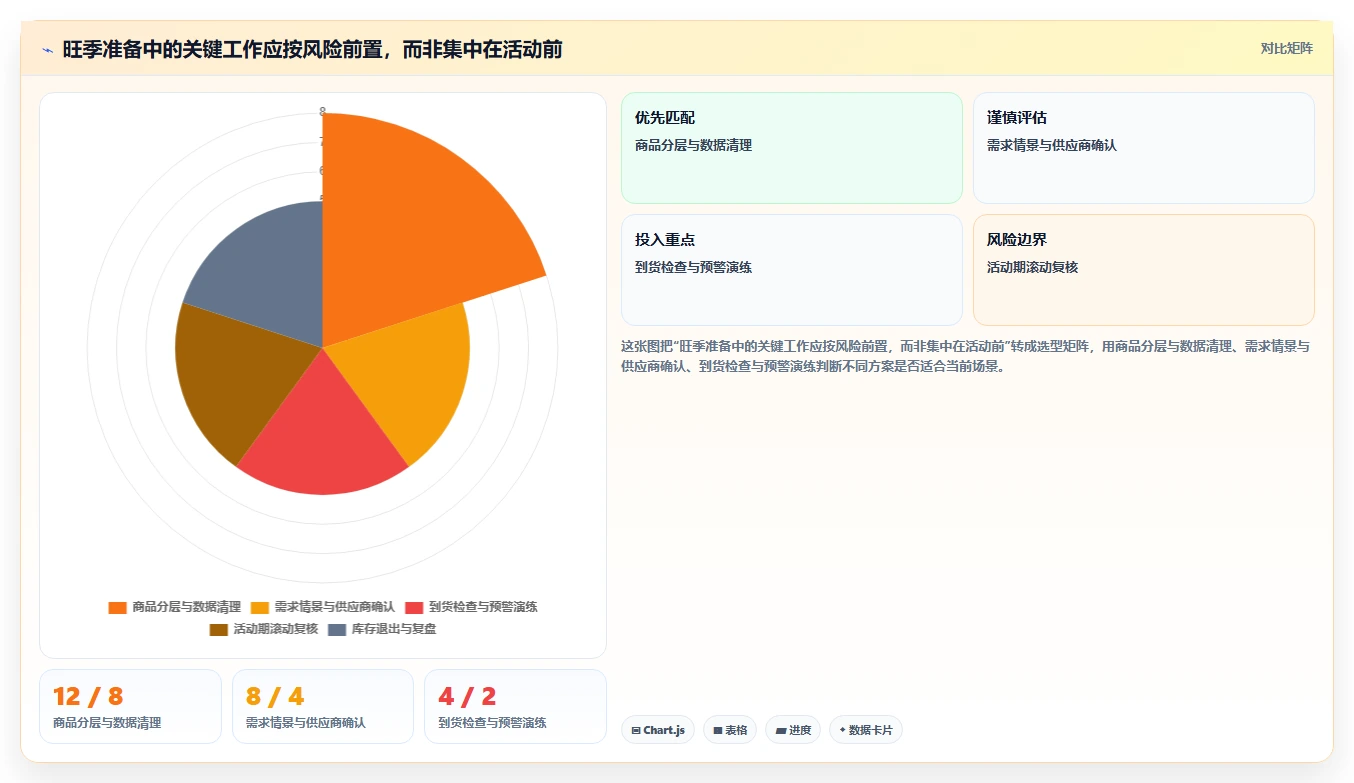
Task: Click 商品分层与数据清理 text in 优先匹配 card
Action: 693,145
